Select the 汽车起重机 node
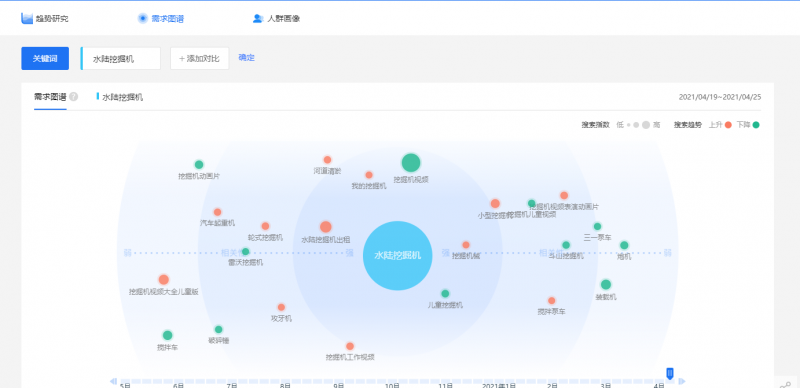This screenshot has width=800, height=388. click(x=217, y=212)
